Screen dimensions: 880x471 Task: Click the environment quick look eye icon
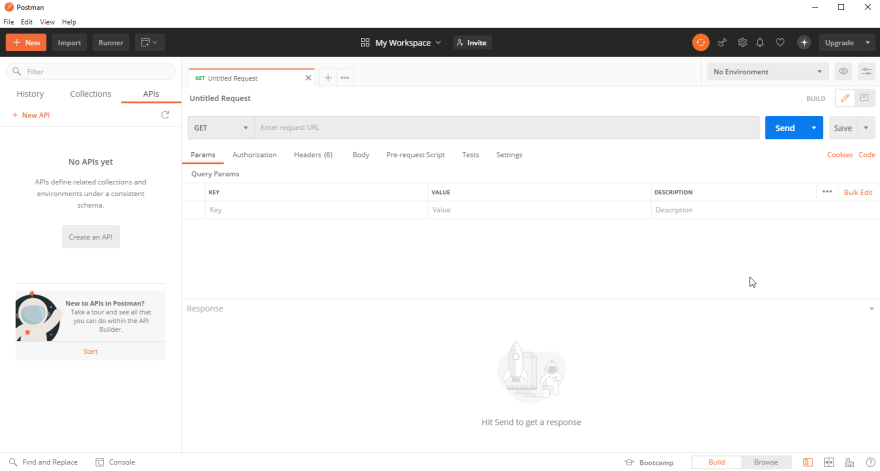click(x=843, y=71)
